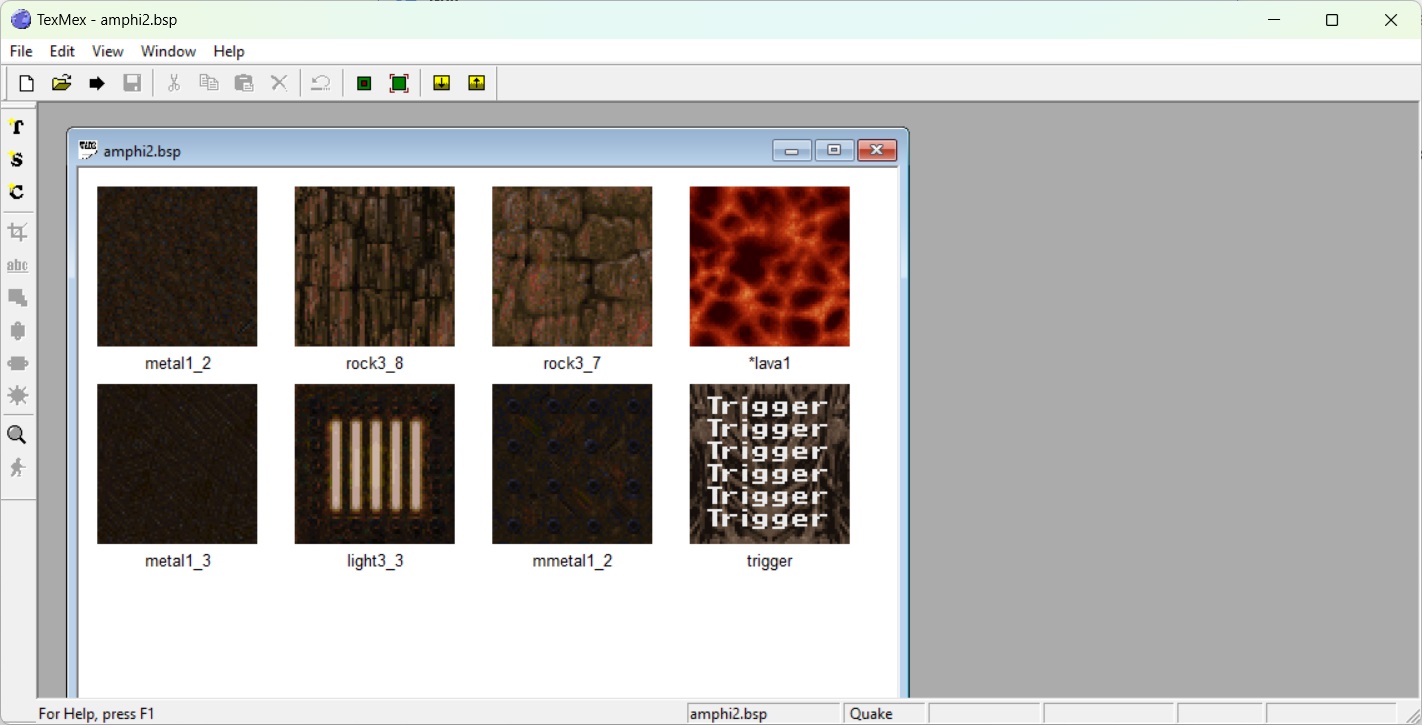Select the trigger texture thumbnail
Screen dimensions: 1422x725
click(770, 464)
